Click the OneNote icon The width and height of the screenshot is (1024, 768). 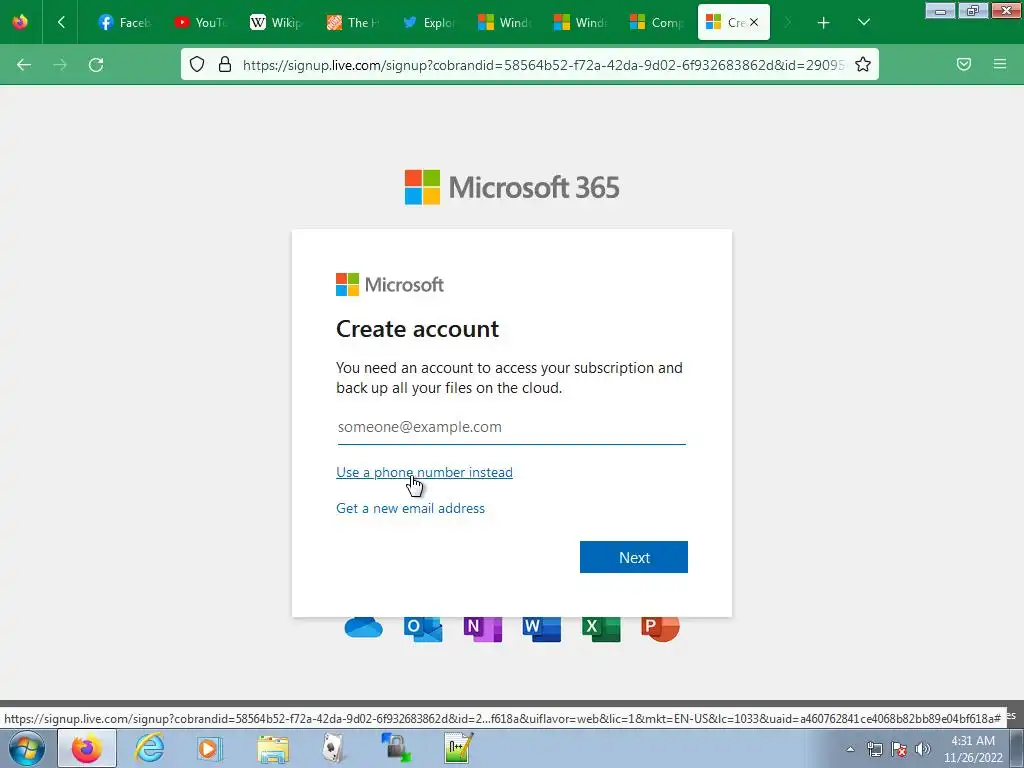pos(483,628)
